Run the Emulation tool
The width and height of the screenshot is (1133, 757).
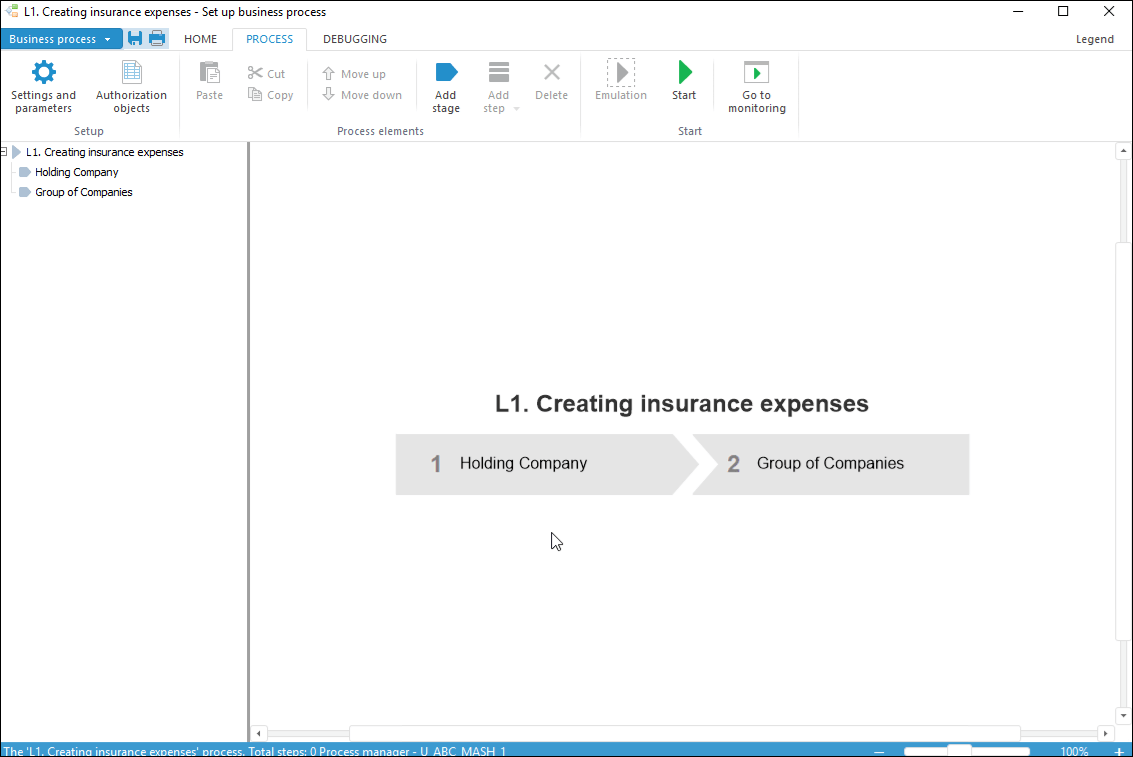(621, 73)
